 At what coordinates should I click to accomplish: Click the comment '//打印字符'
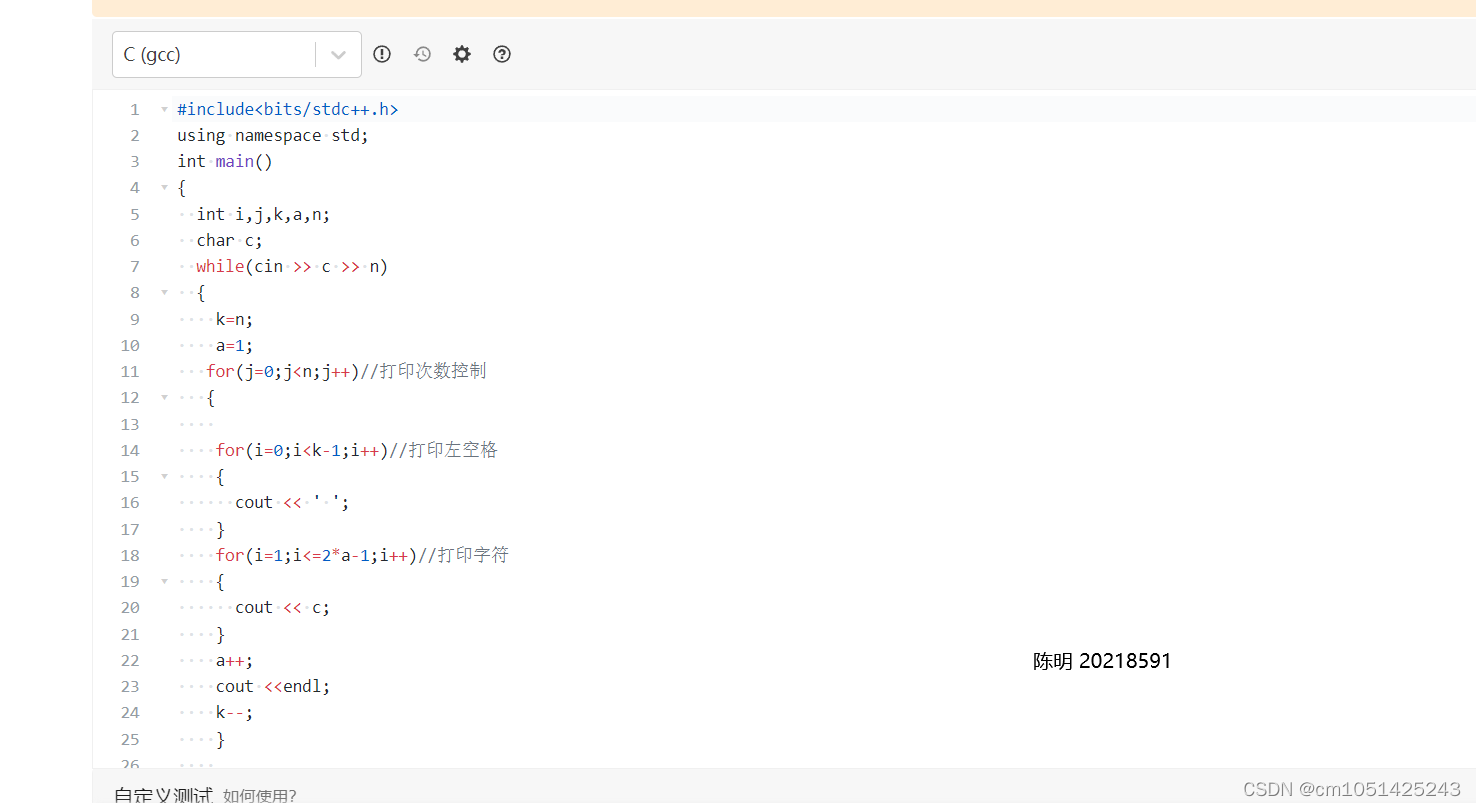pos(463,555)
